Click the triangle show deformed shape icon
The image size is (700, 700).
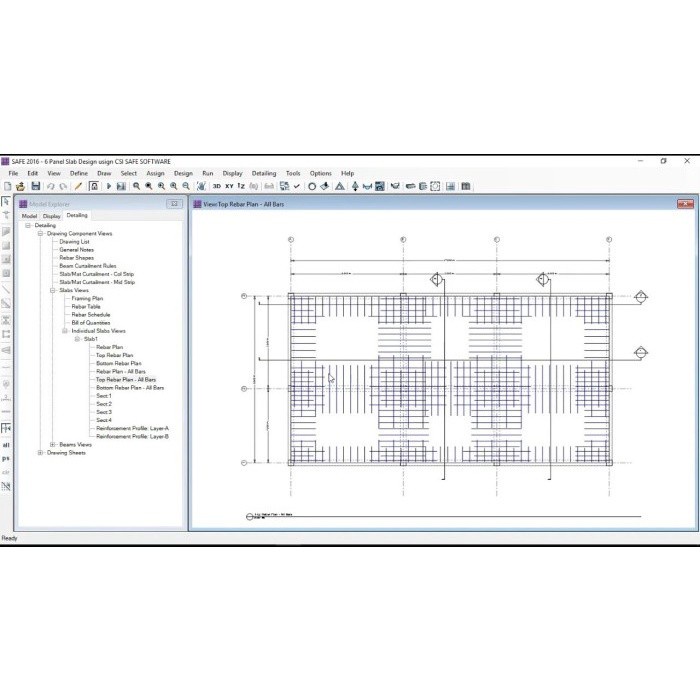[340, 186]
